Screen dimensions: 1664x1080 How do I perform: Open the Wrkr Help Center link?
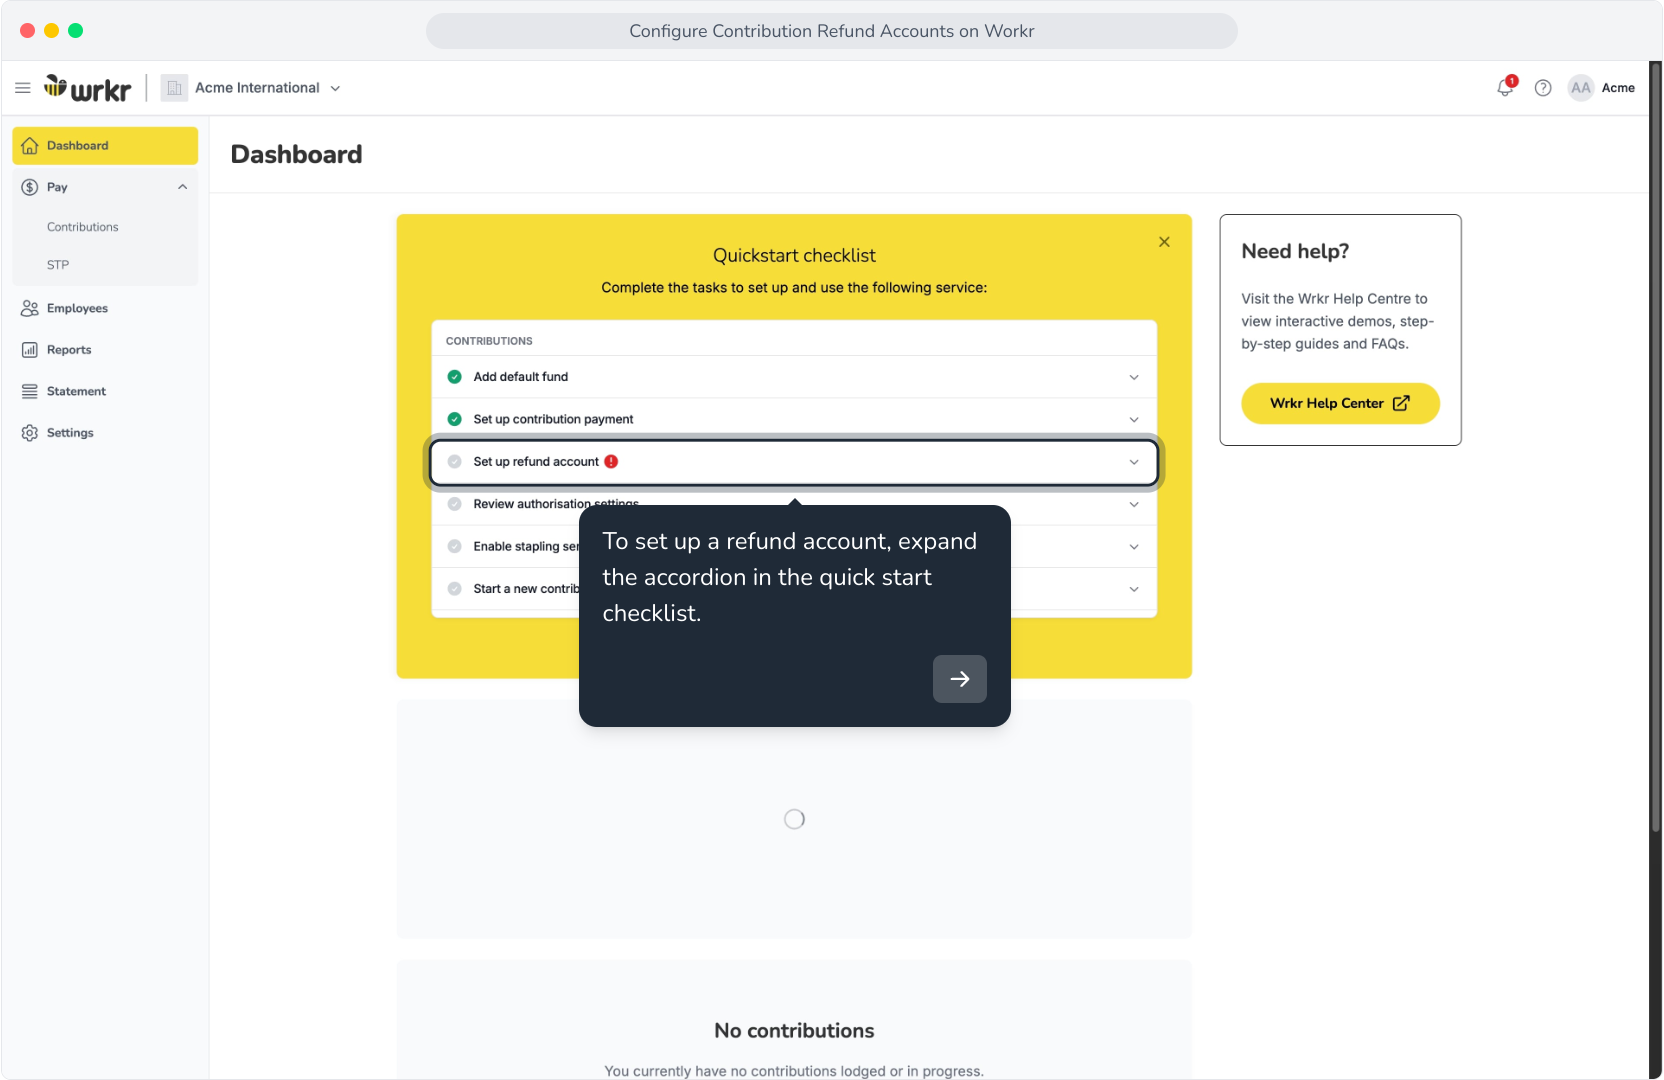[1340, 403]
